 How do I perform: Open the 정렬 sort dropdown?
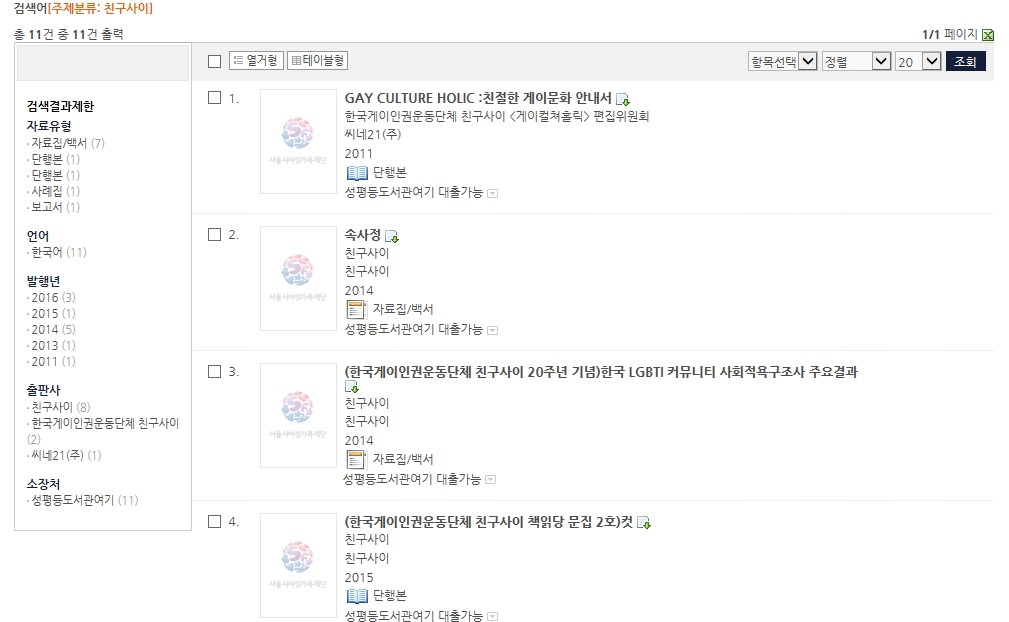point(856,61)
